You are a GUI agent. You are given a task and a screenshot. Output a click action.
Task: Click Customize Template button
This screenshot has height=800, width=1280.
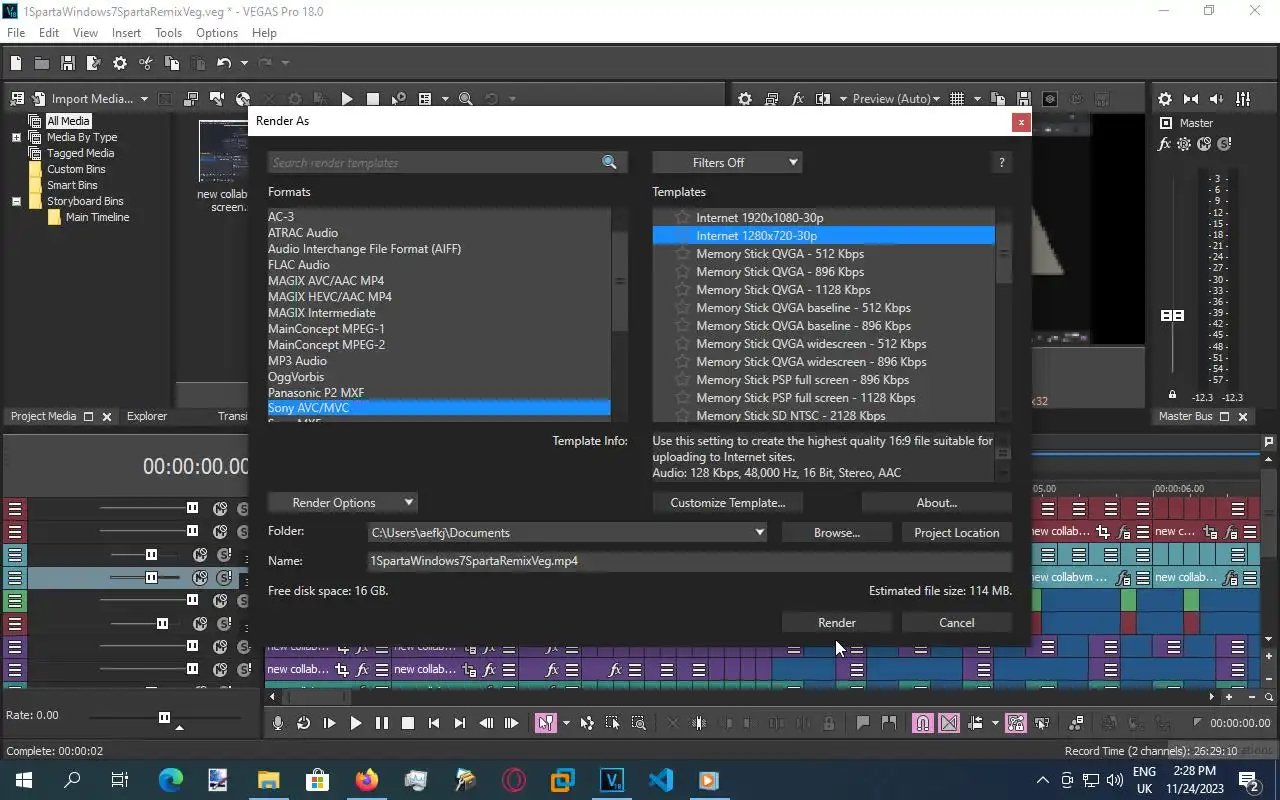727,502
